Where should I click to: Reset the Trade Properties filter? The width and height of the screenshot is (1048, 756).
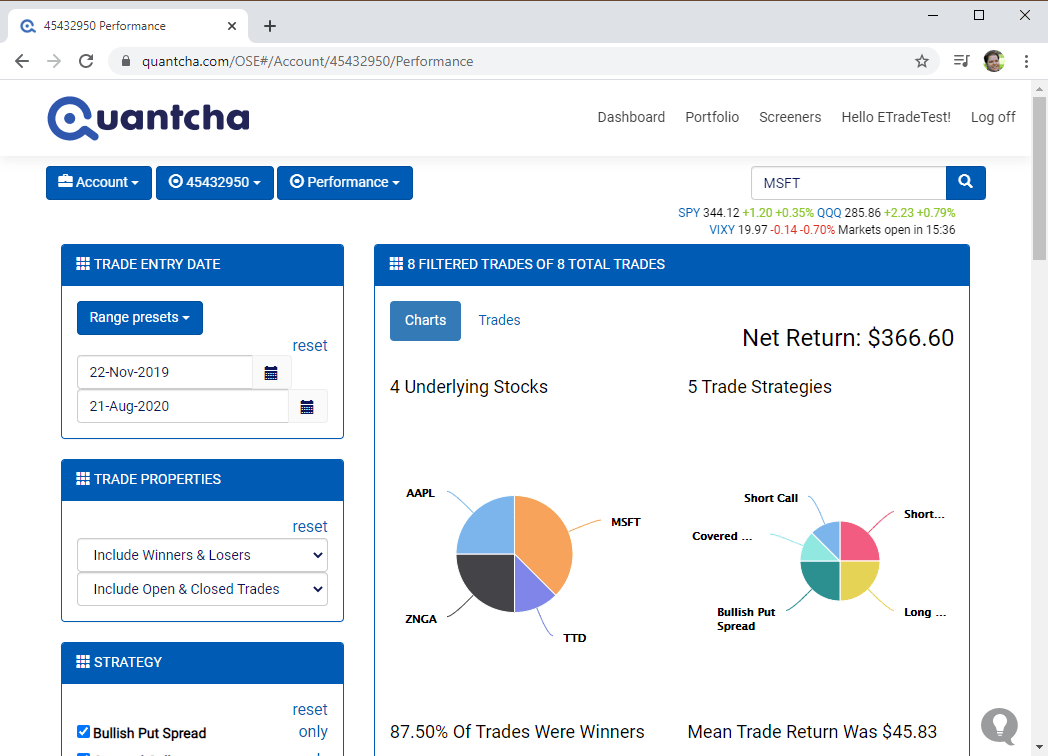(x=310, y=527)
